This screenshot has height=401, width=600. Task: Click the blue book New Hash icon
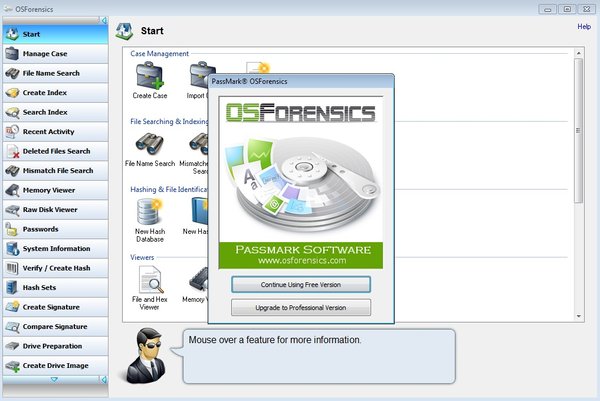tap(200, 211)
